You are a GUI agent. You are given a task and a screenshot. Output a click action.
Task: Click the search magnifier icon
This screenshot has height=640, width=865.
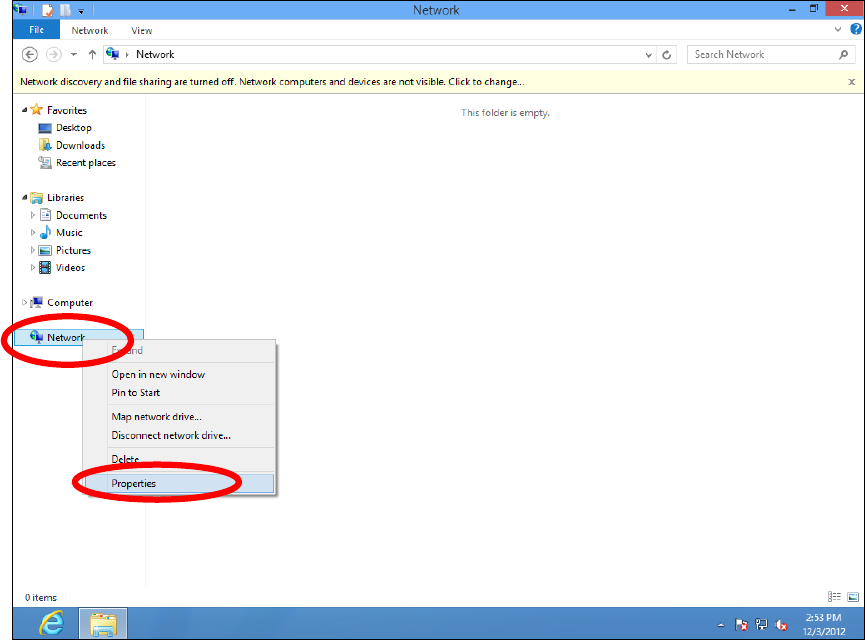(x=843, y=54)
